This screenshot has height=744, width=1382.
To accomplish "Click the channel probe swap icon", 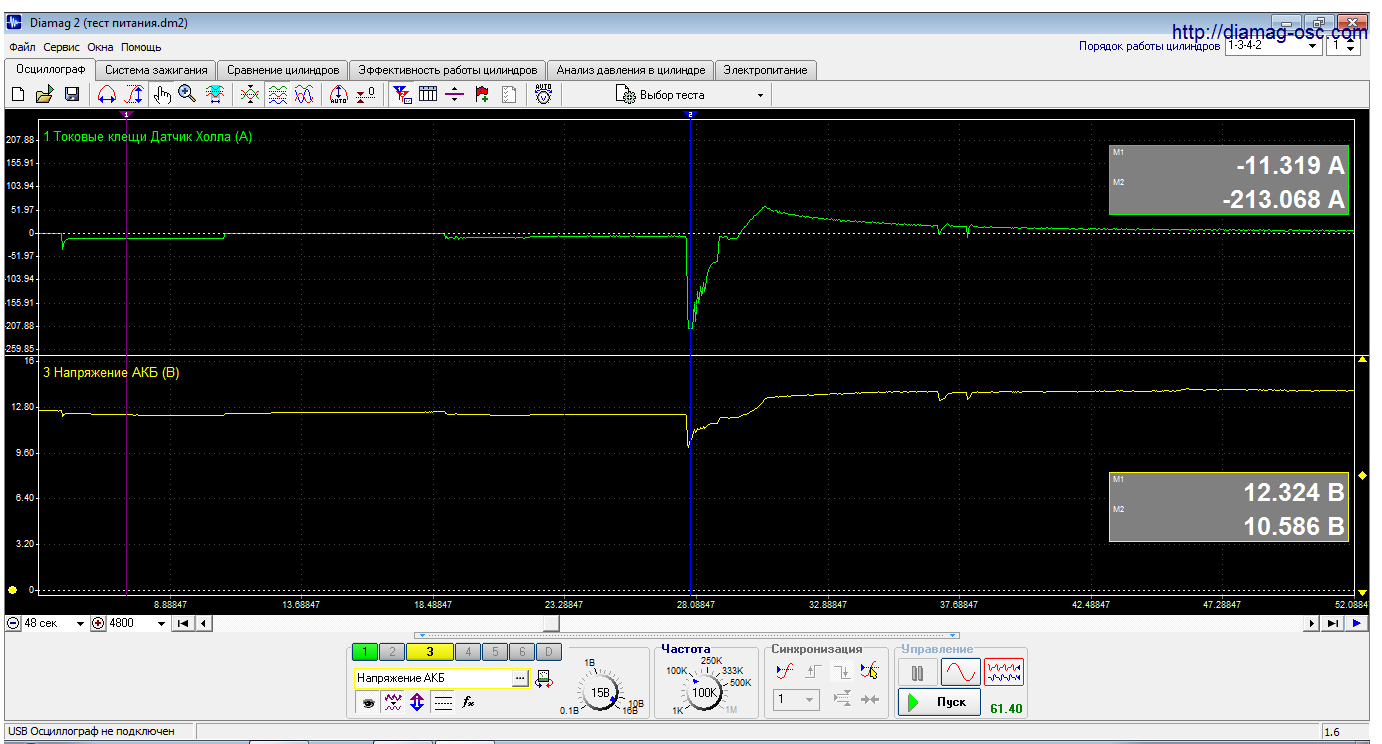I will (544, 678).
